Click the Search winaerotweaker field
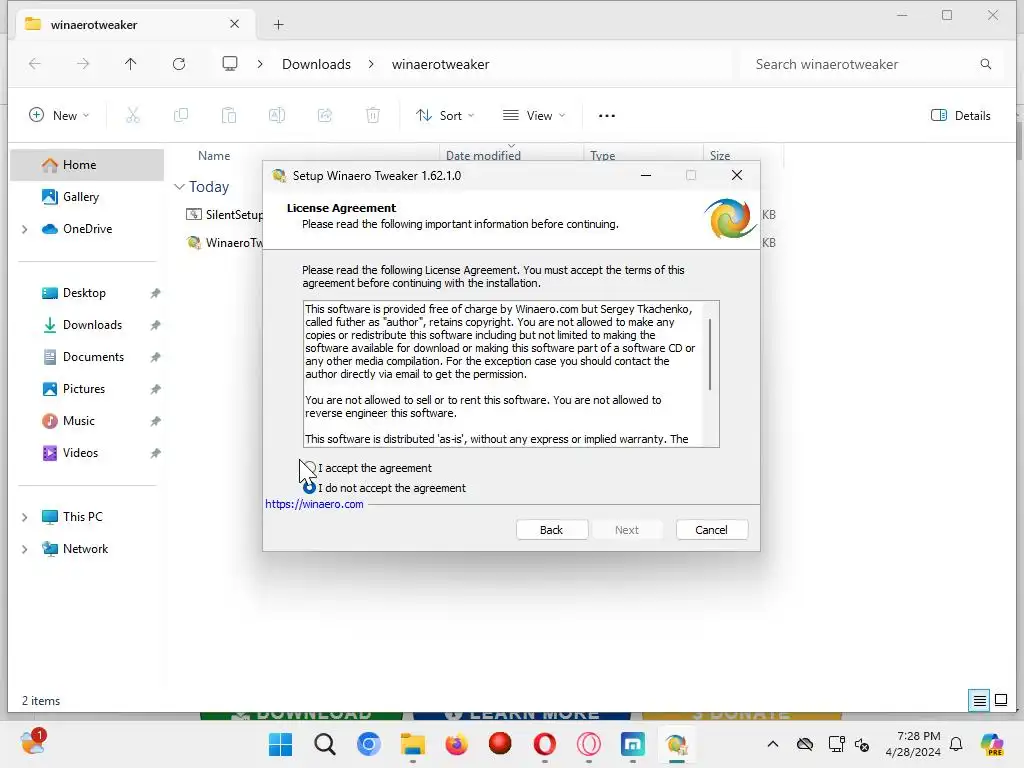The width and height of the screenshot is (1024, 768). (x=872, y=64)
